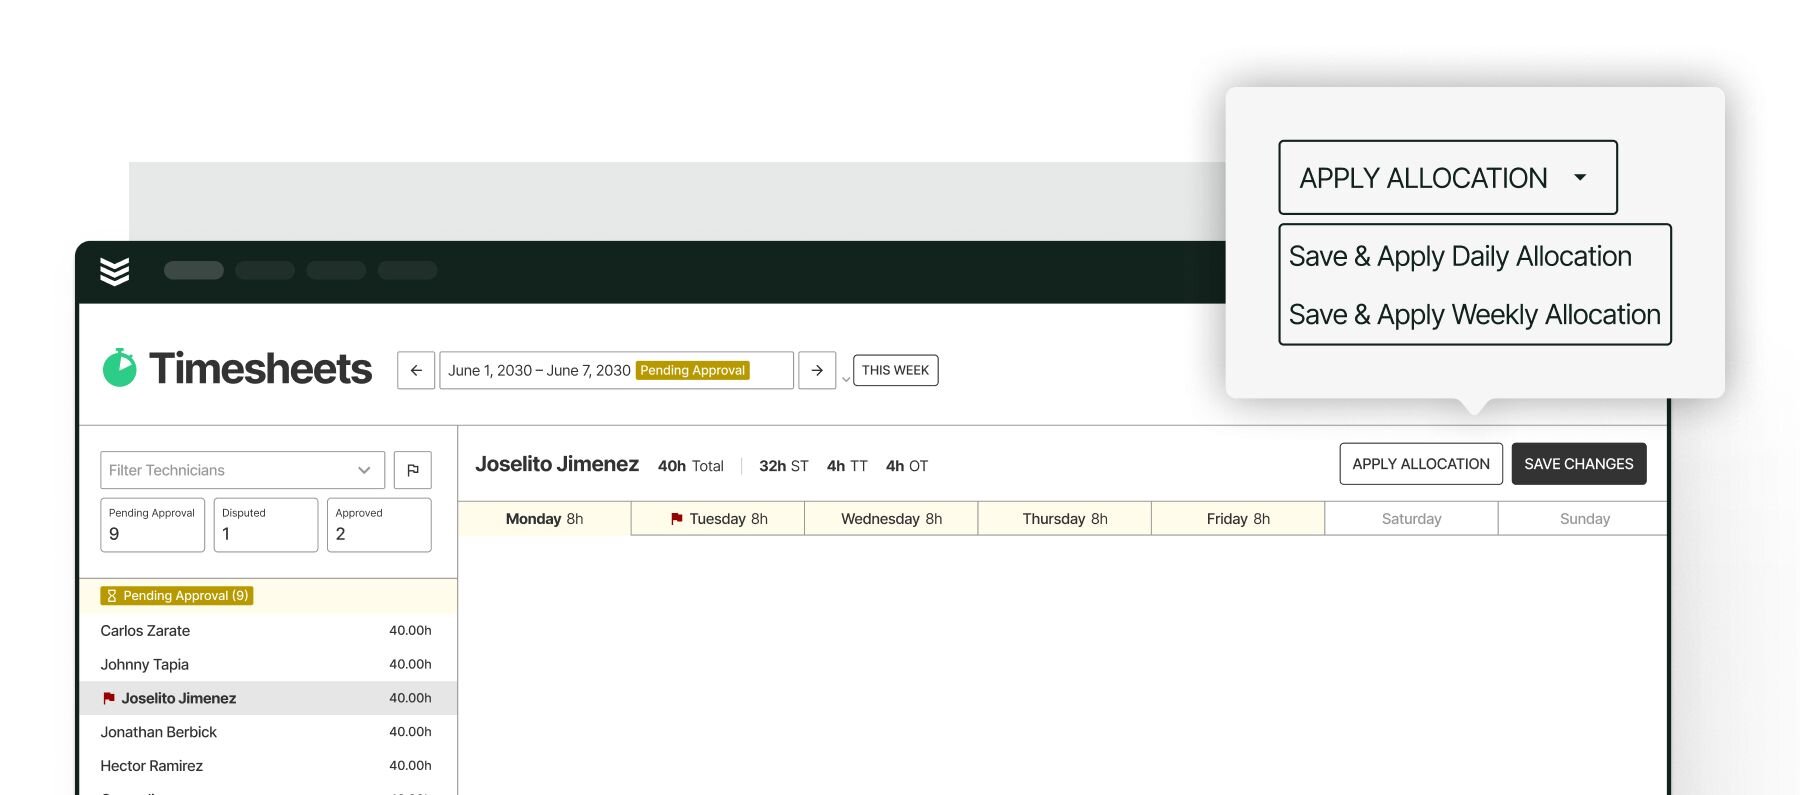Click the Pending Approval (9) group header

pos(268,596)
